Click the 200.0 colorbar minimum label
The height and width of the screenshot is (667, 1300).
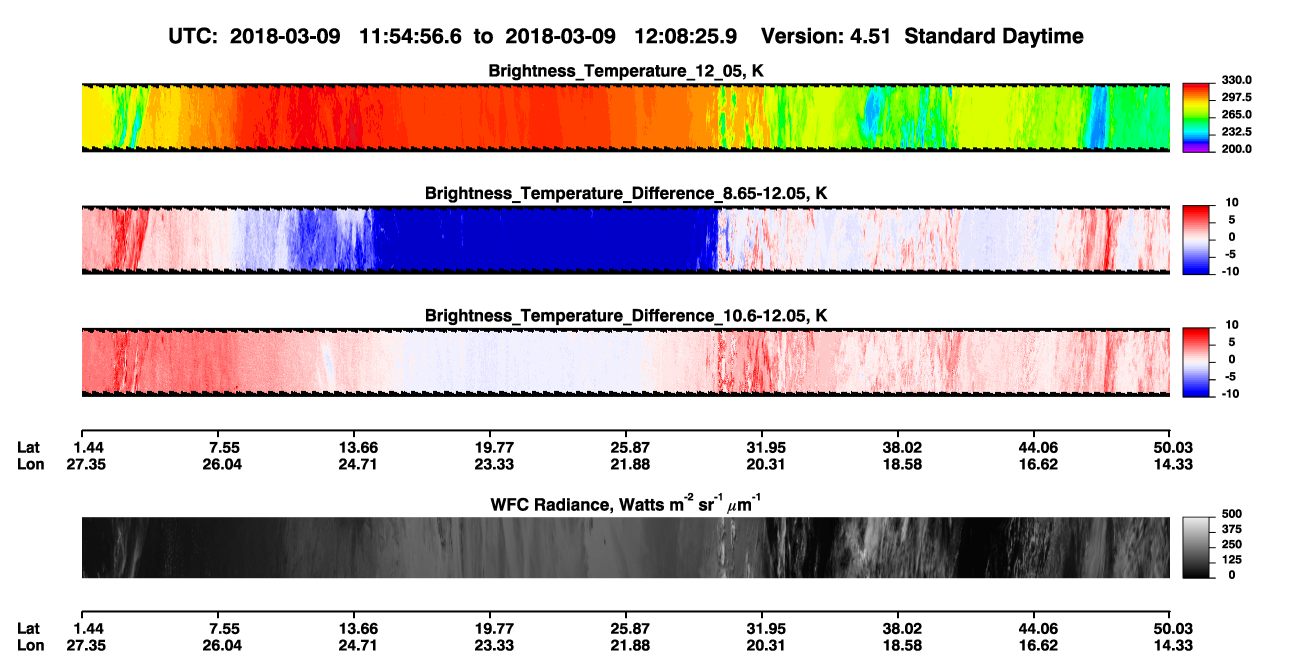tap(1236, 149)
